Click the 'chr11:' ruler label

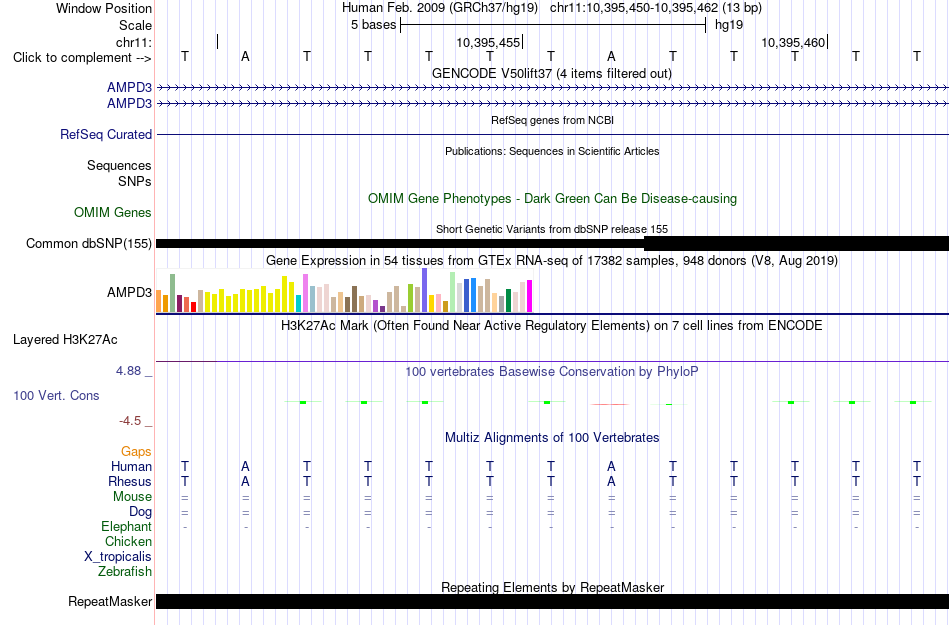(x=134, y=42)
